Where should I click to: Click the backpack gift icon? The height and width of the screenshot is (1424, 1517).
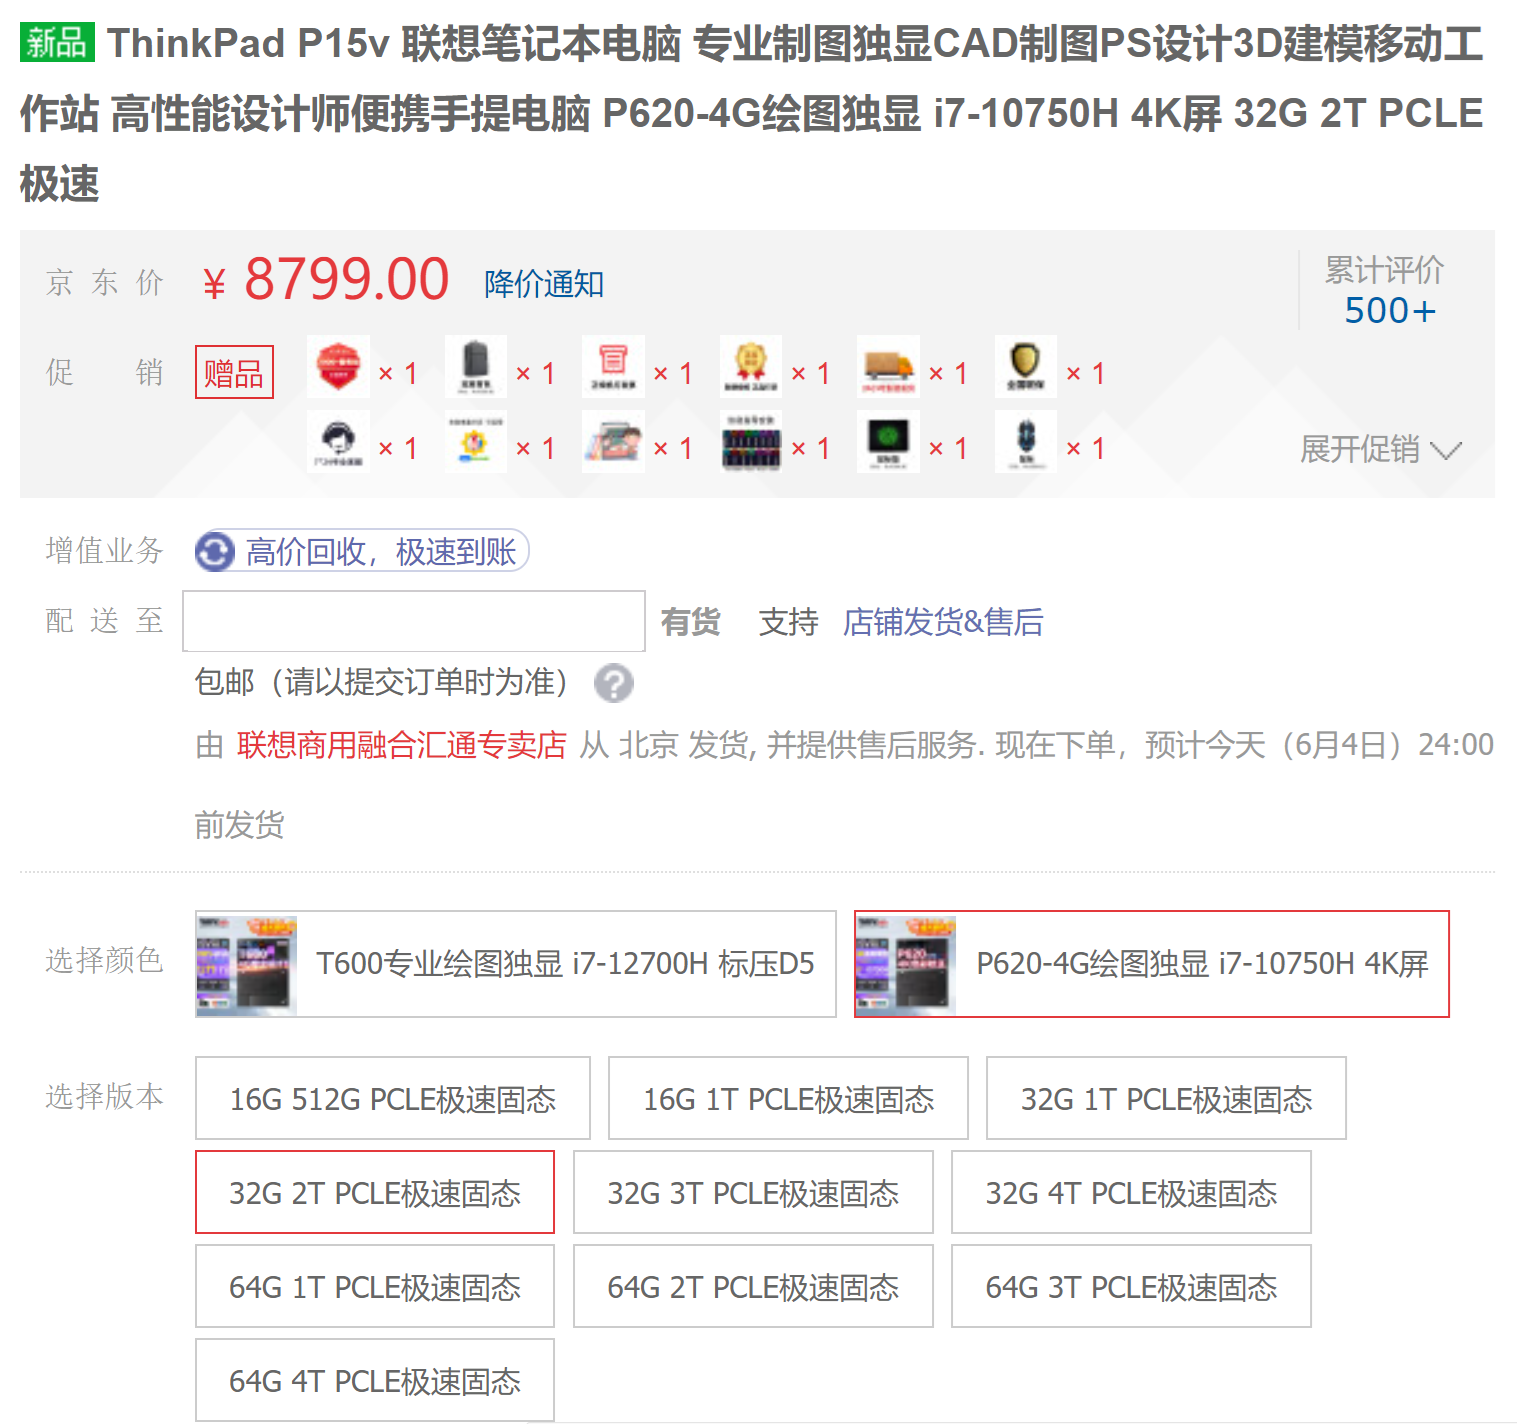[475, 367]
